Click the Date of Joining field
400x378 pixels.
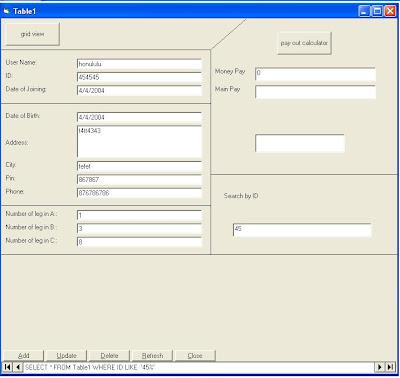tap(139, 91)
